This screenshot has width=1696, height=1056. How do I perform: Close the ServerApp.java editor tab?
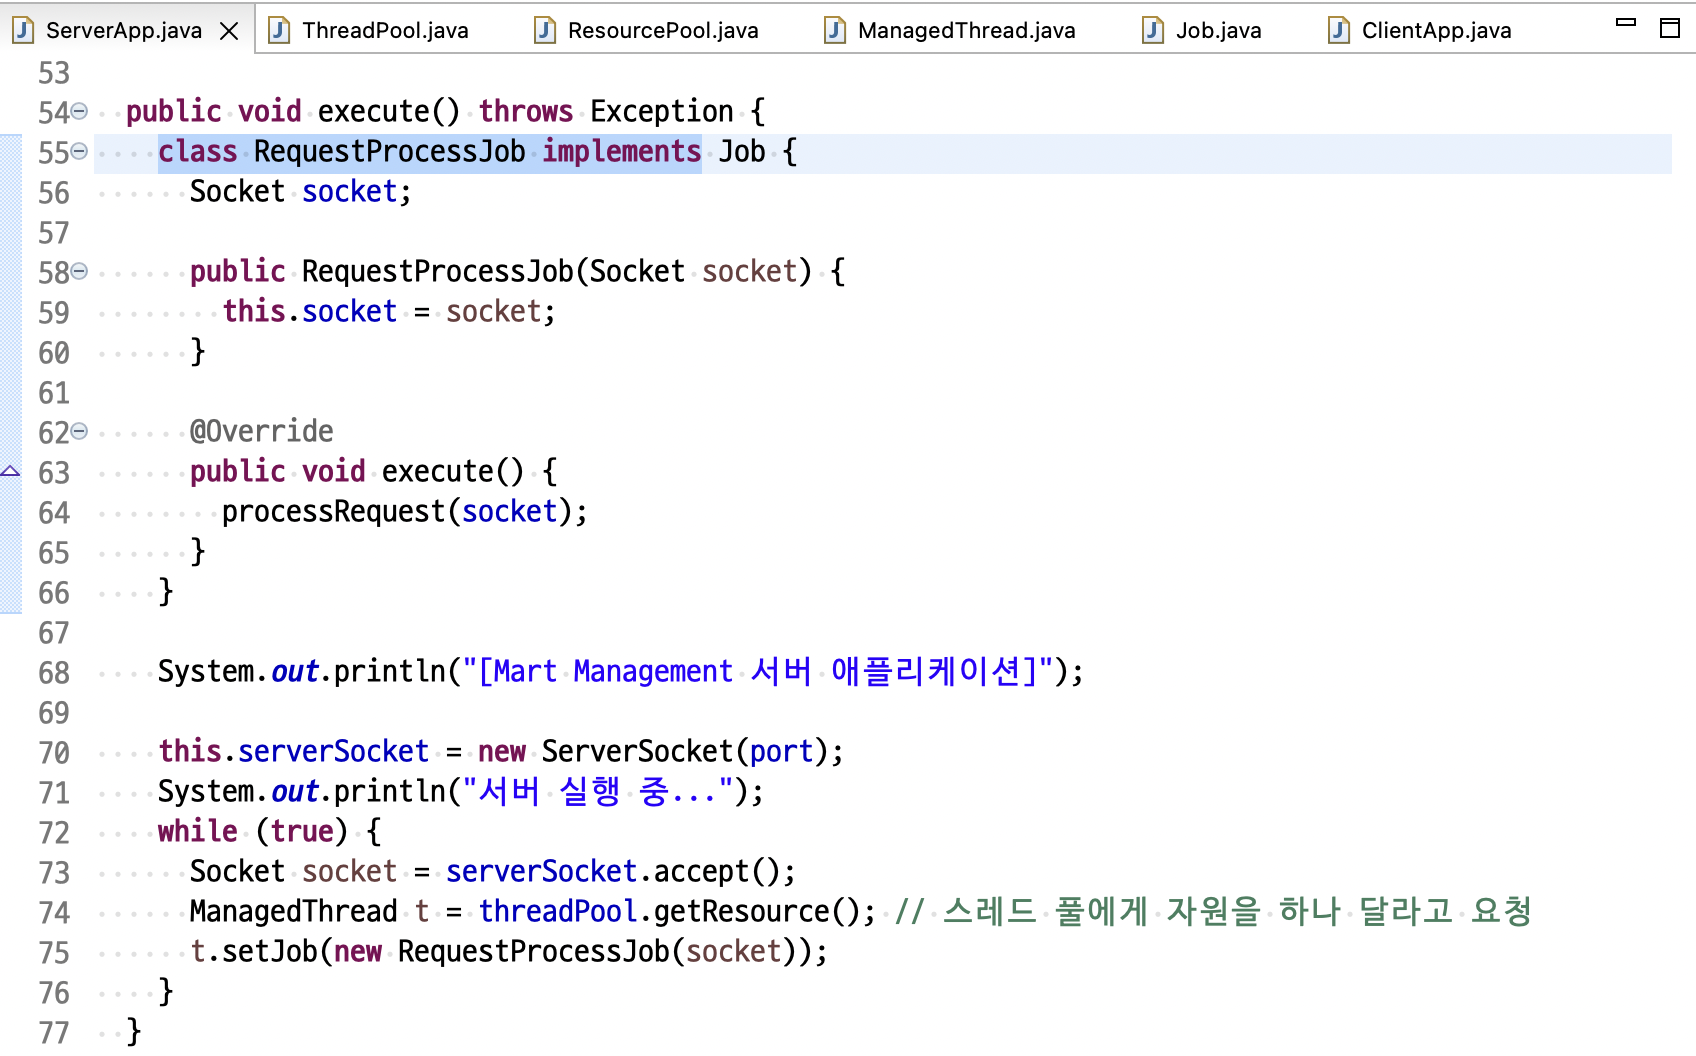229,31
